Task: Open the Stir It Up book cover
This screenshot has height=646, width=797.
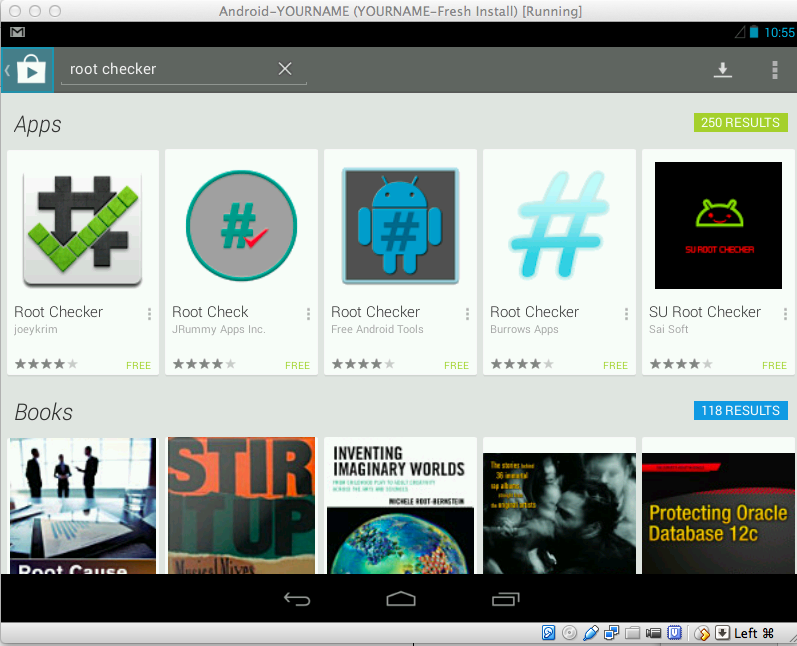Action: (241, 506)
